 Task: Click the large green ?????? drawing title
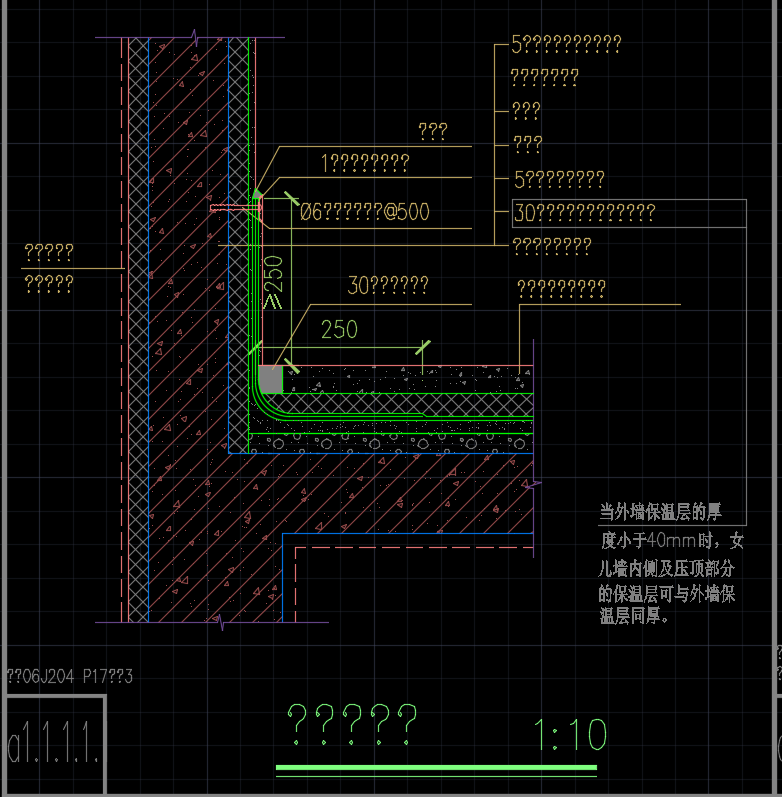(352, 724)
